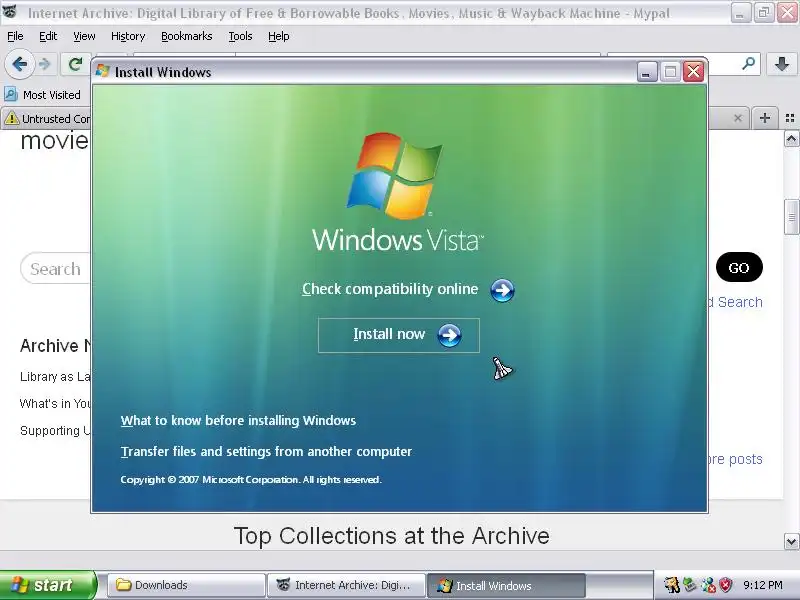Click the Top Collections at the Archive heading

tap(391, 536)
